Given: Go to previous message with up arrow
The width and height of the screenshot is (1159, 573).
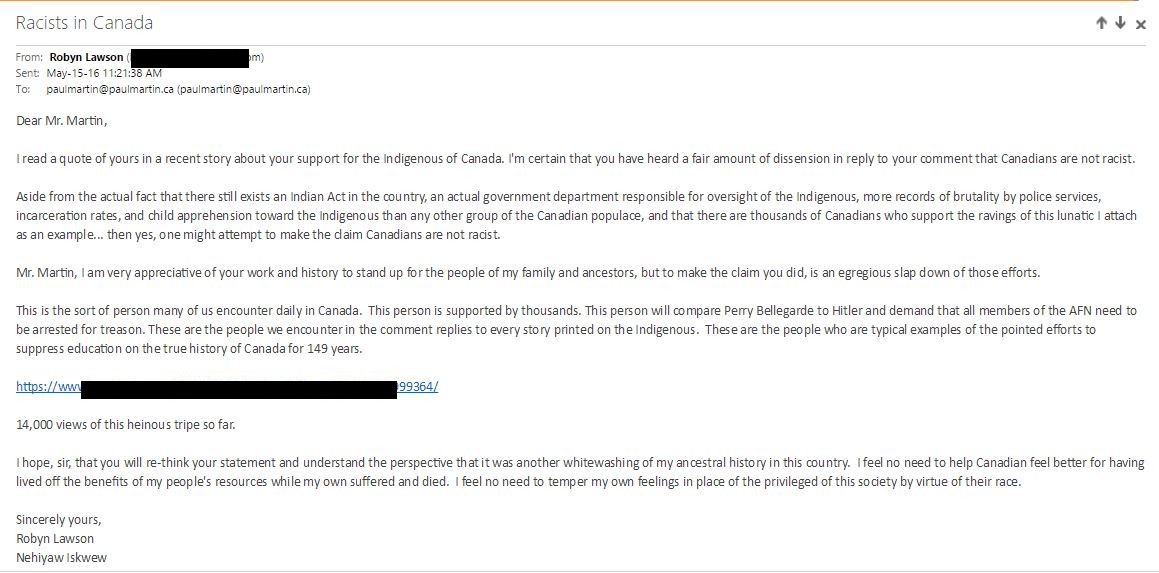Looking at the screenshot, I should [x=1101, y=23].
